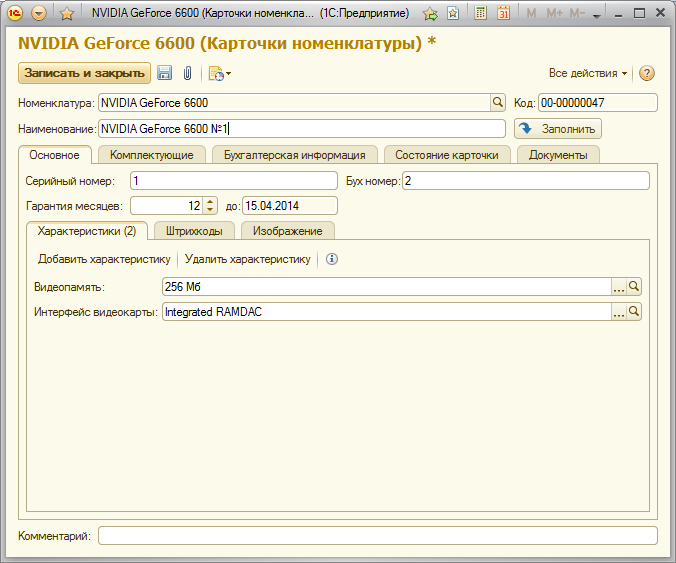Click the Номенклатура input field
This screenshot has width=676, height=563.
tap(294, 103)
